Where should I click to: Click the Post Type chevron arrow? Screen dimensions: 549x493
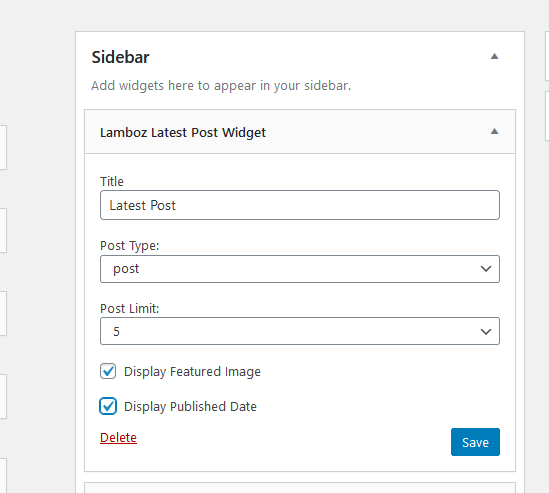486,269
